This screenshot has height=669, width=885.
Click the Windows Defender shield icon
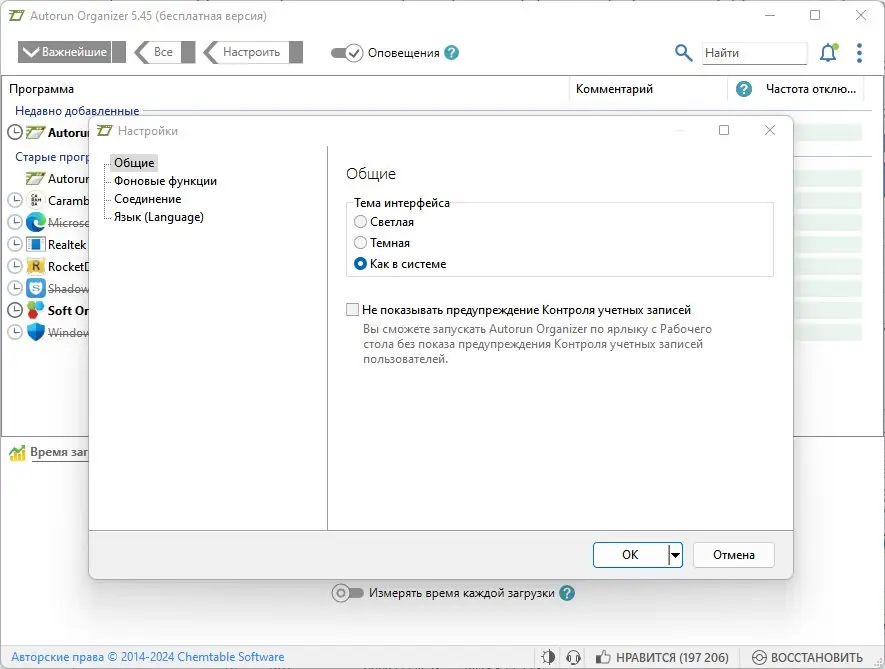pos(36,332)
